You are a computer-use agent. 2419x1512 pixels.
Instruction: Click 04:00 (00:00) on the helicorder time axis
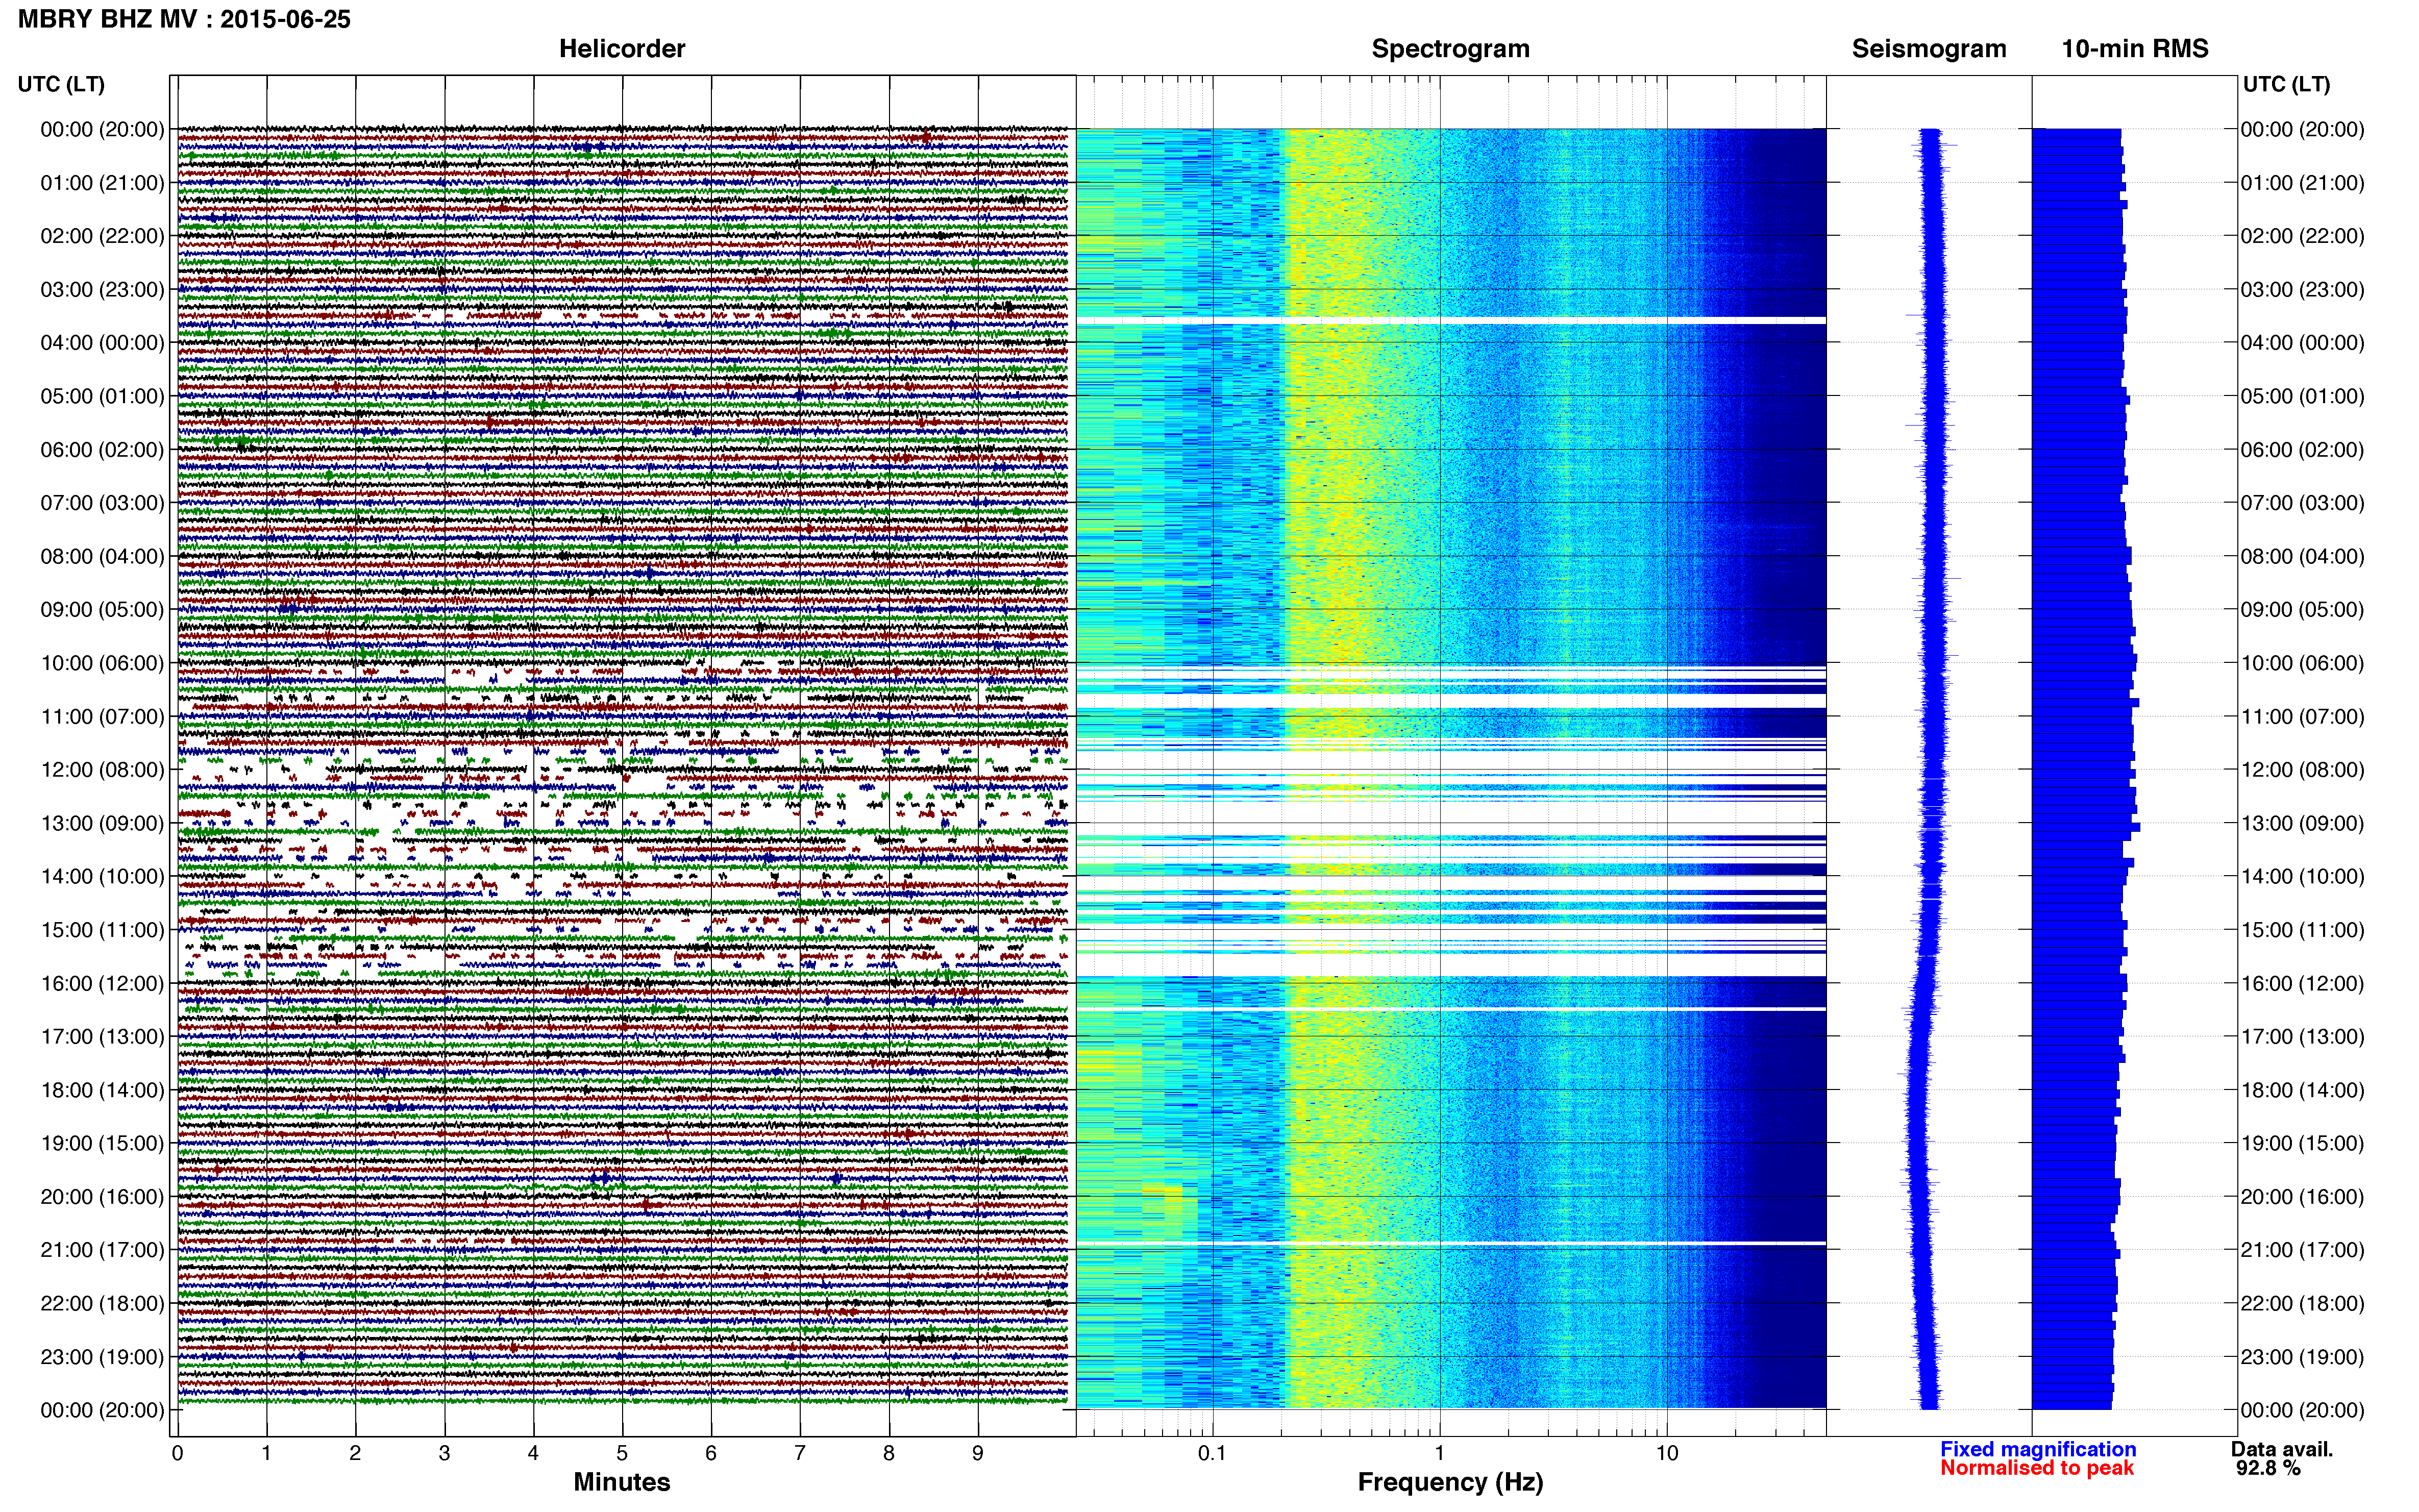point(102,343)
